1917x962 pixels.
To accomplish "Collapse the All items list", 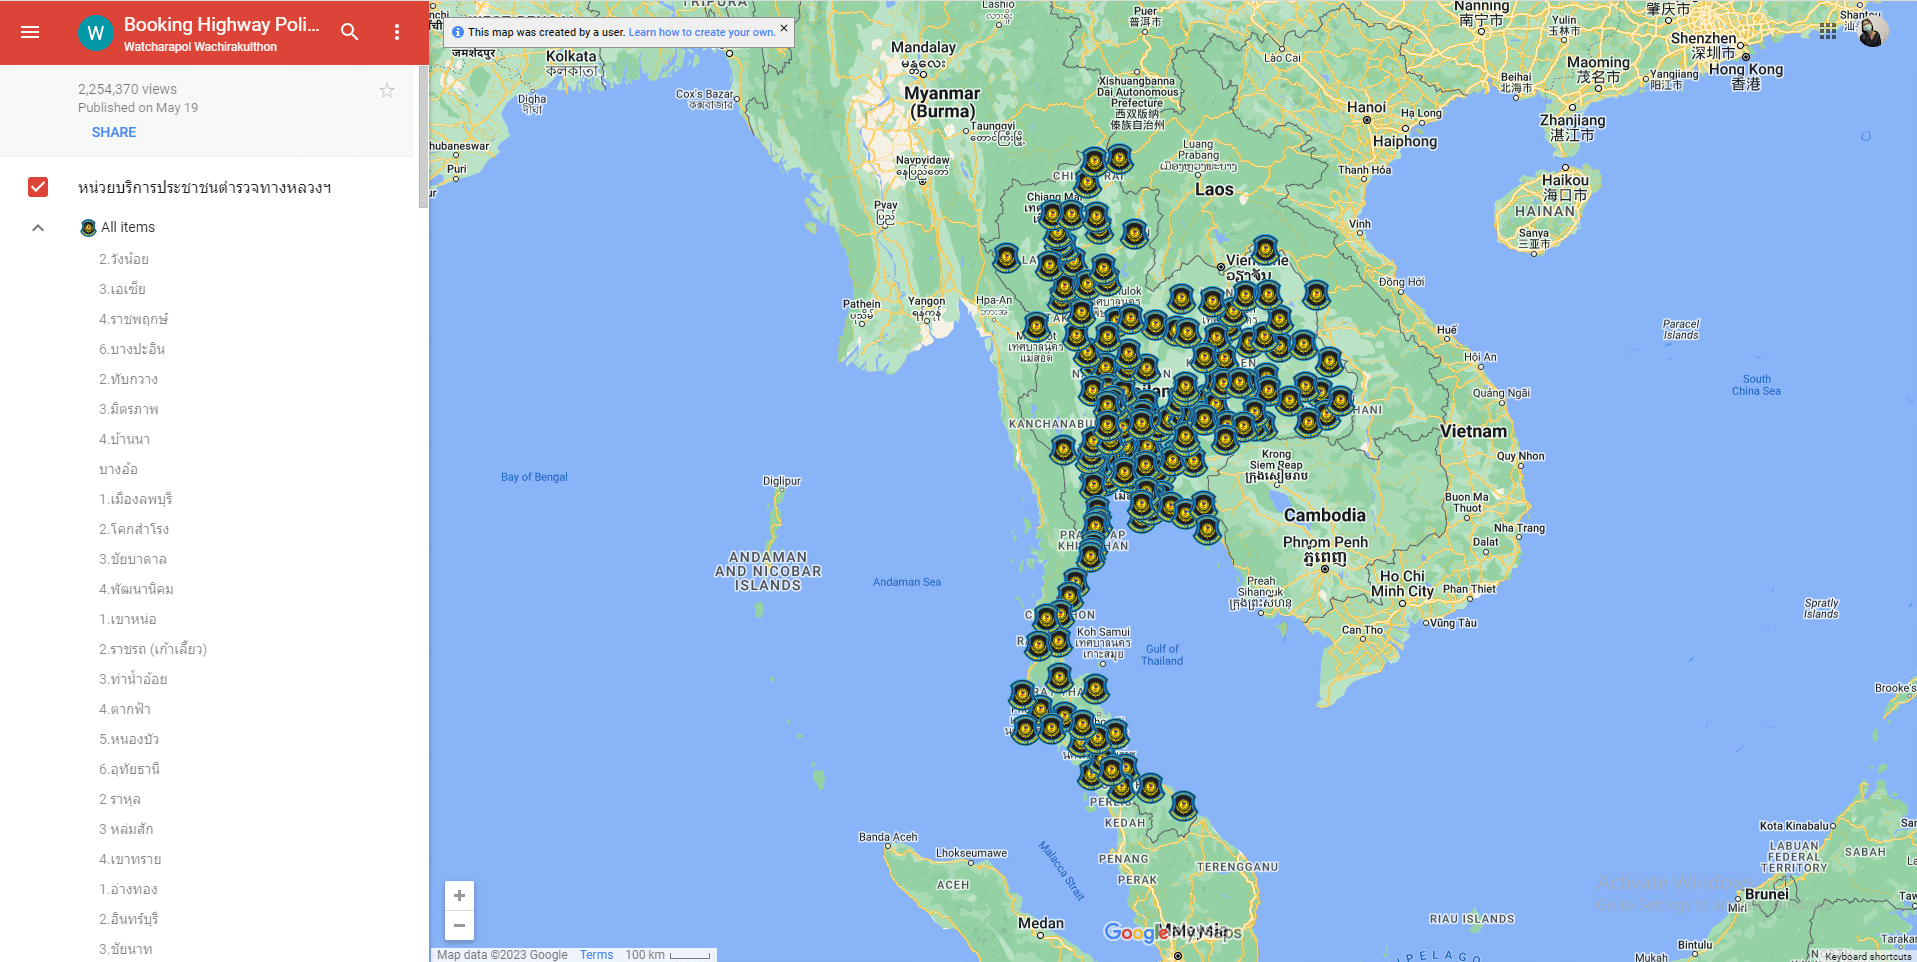I will 38,228.
